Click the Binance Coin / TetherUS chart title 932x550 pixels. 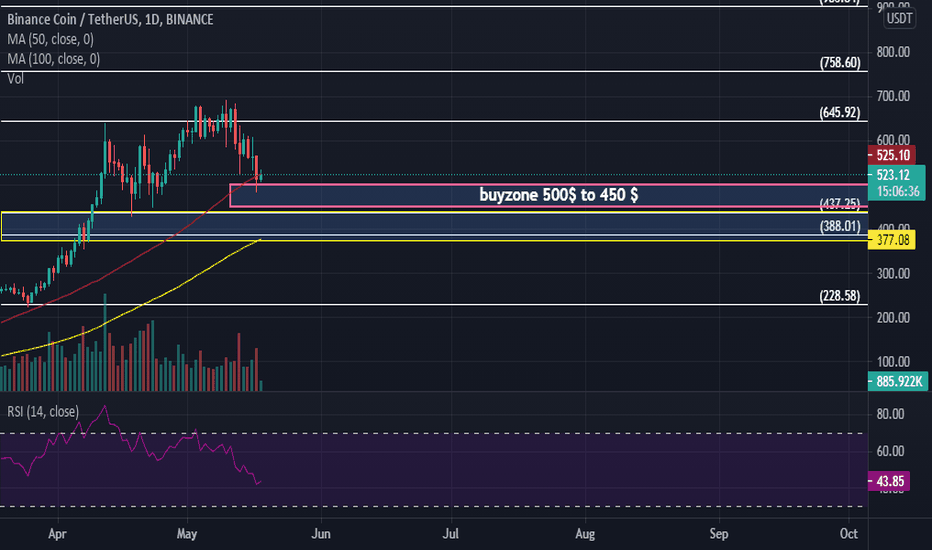click(110, 20)
